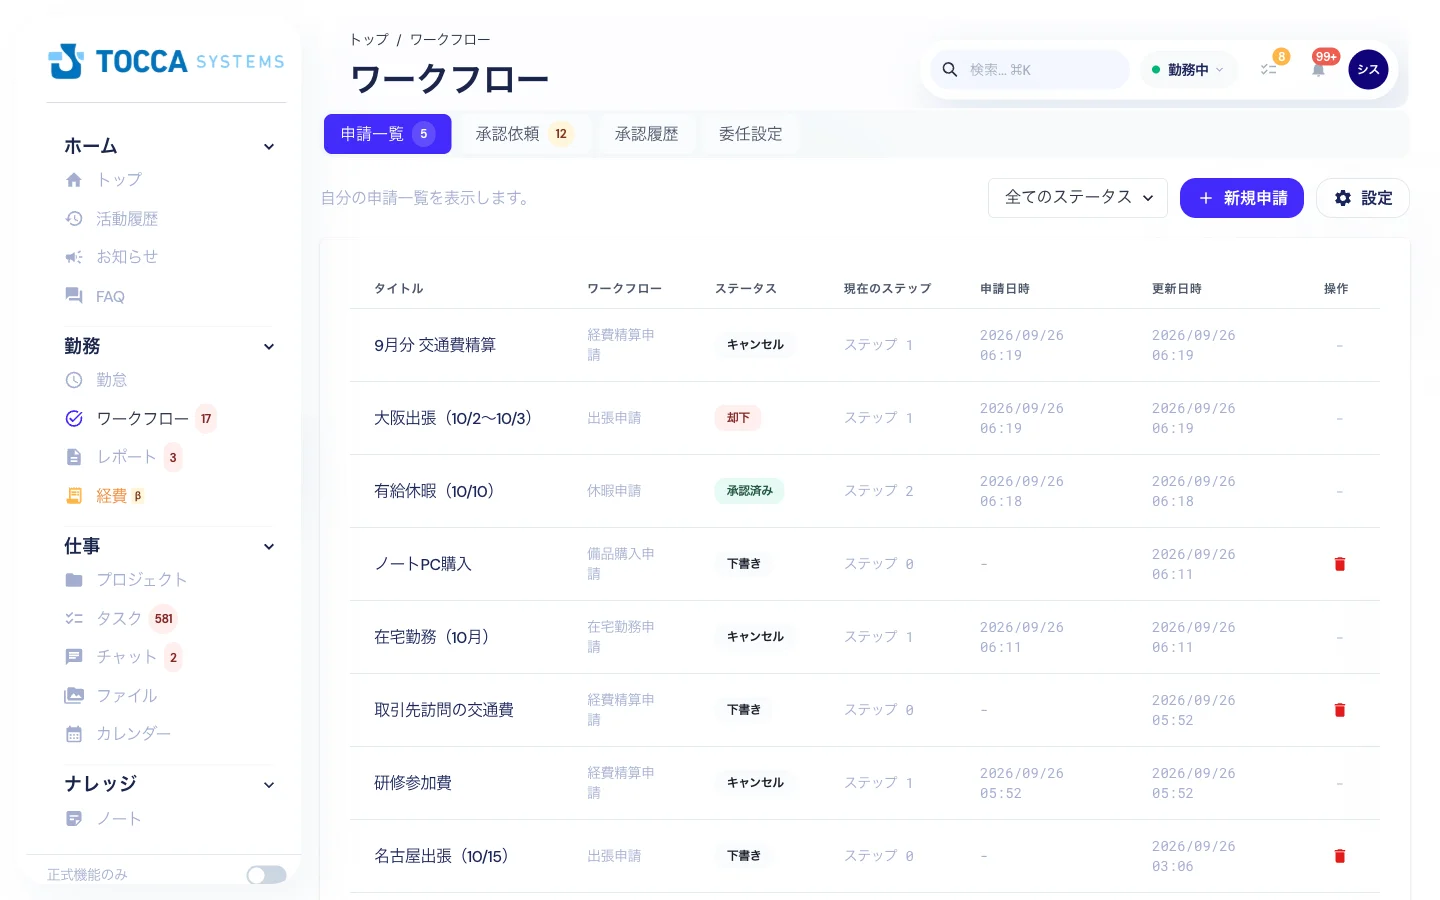Toggle the 正式機能のみ switch
The width and height of the screenshot is (1440, 900).
(x=266, y=875)
